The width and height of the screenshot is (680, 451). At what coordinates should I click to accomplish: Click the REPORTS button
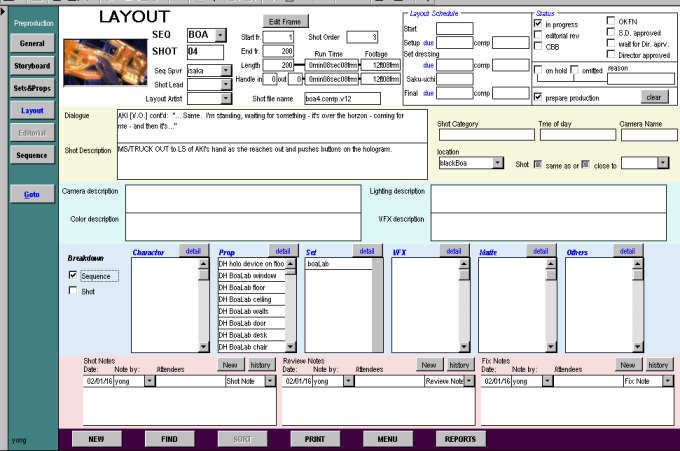(x=459, y=439)
